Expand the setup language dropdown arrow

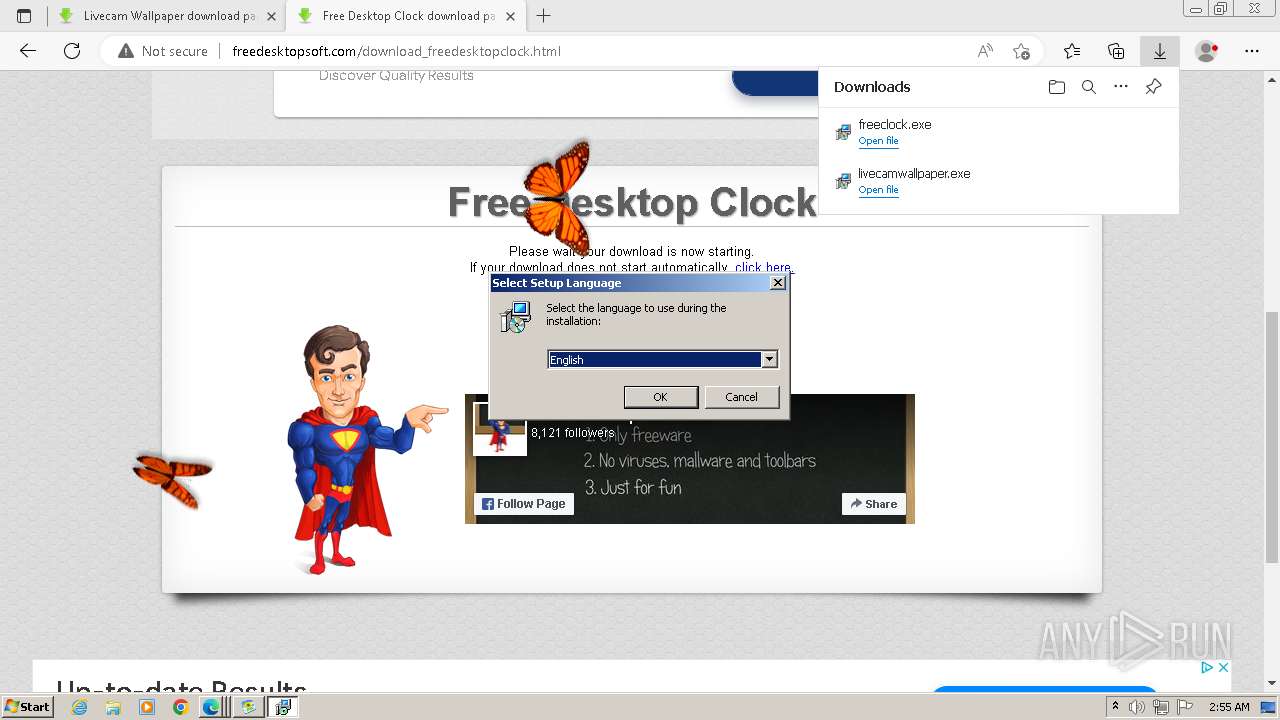pos(769,359)
